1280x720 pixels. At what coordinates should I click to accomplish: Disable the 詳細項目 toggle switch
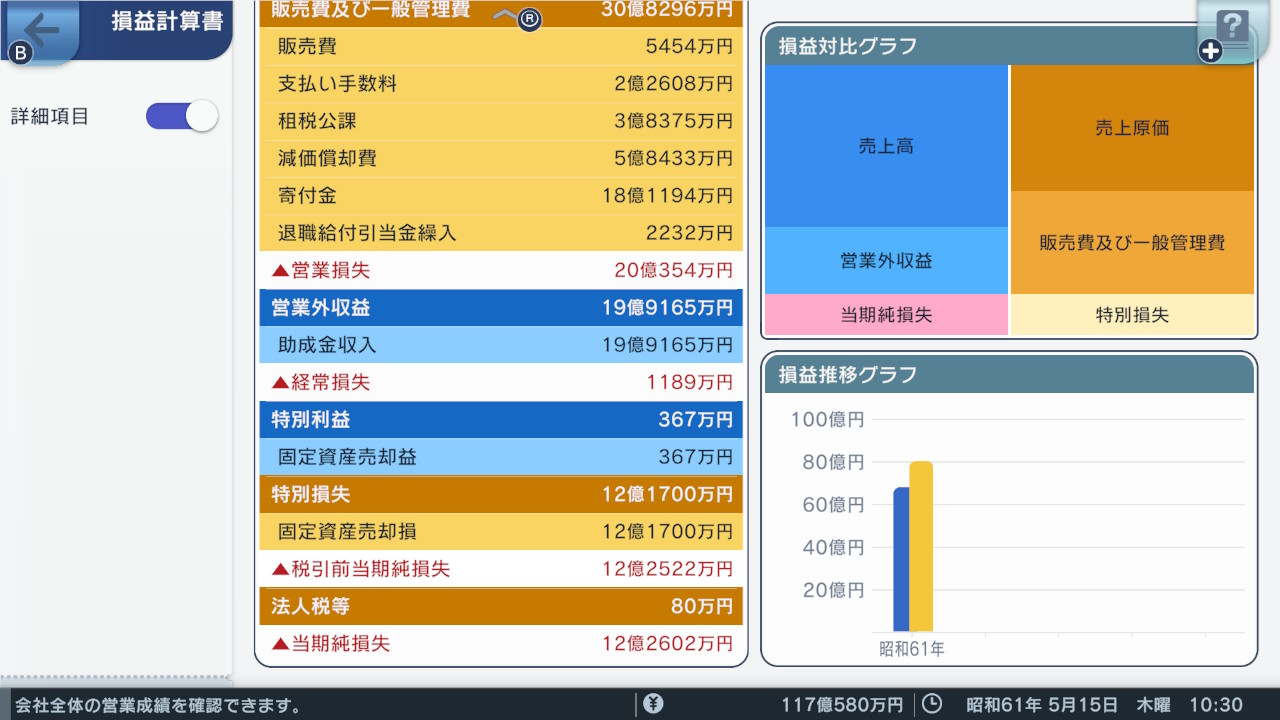(181, 116)
